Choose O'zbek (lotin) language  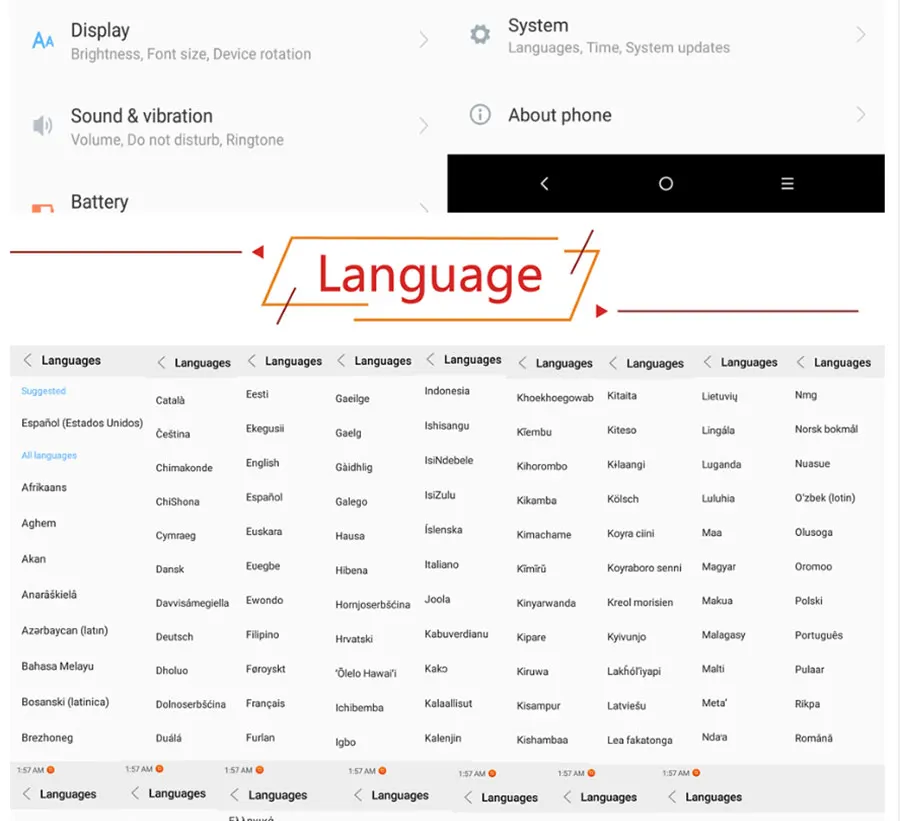click(x=825, y=498)
